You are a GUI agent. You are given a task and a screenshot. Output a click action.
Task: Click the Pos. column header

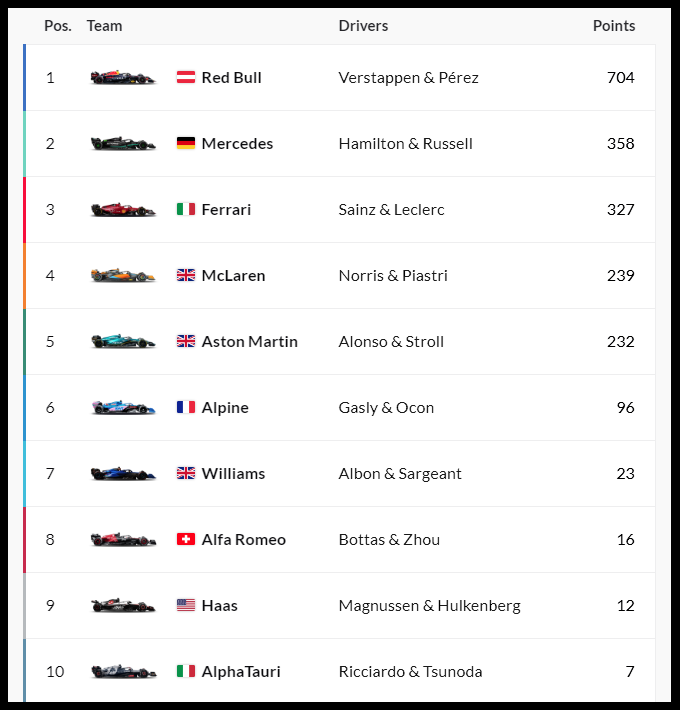point(58,26)
